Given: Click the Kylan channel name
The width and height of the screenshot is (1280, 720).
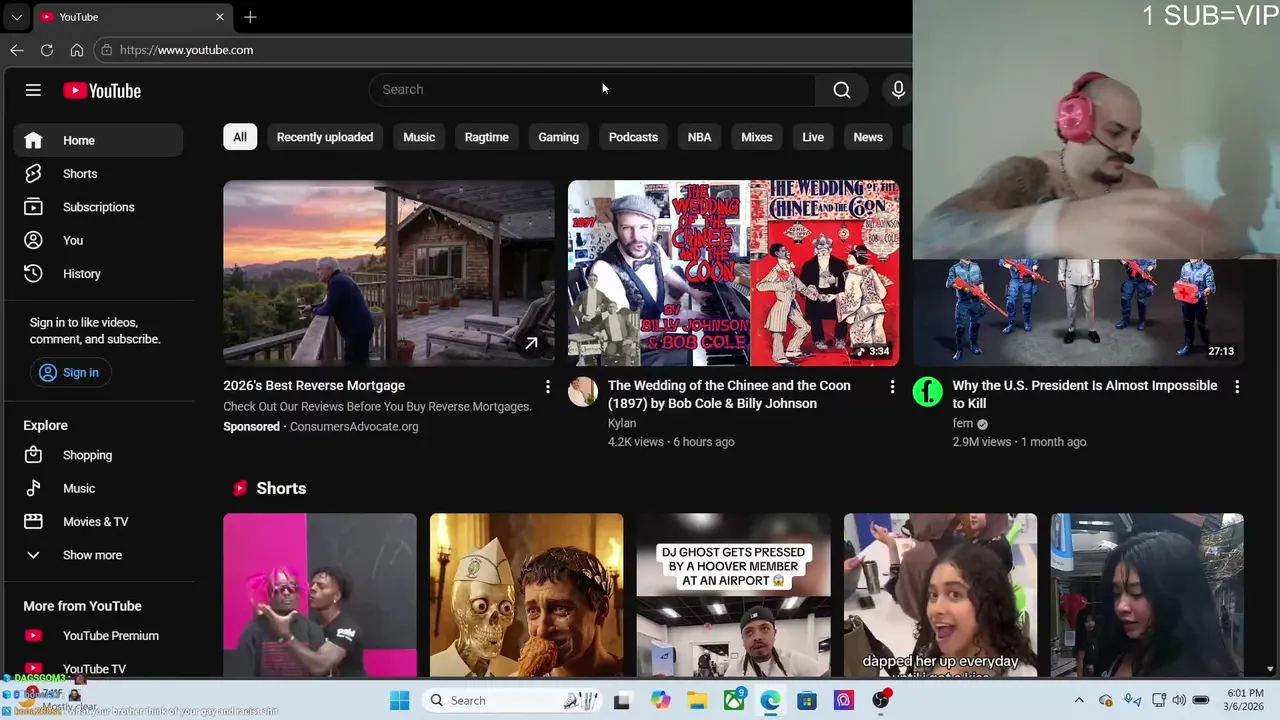Looking at the screenshot, I should coord(622,424).
